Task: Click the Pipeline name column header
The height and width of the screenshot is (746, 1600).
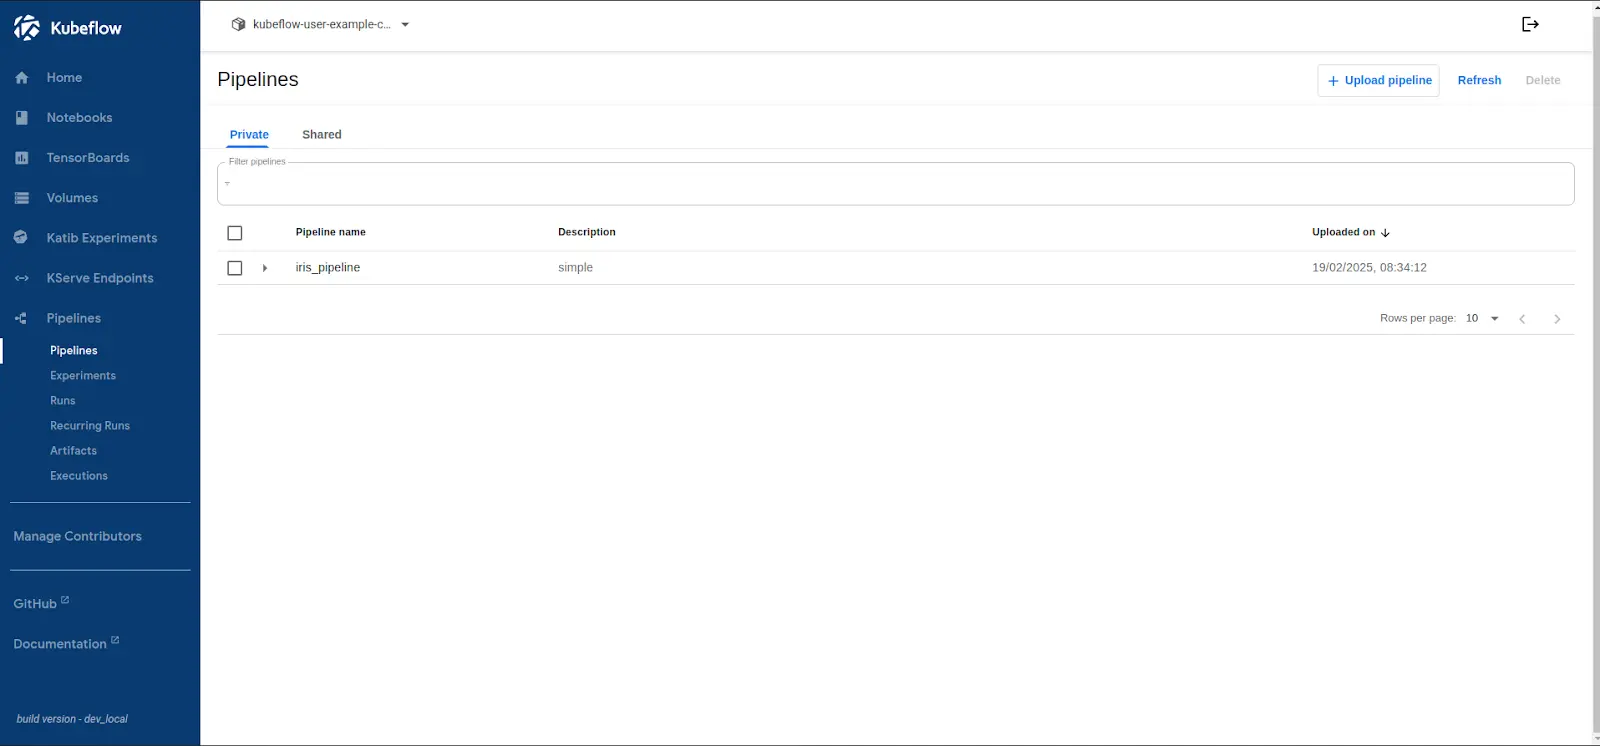Action: (331, 232)
